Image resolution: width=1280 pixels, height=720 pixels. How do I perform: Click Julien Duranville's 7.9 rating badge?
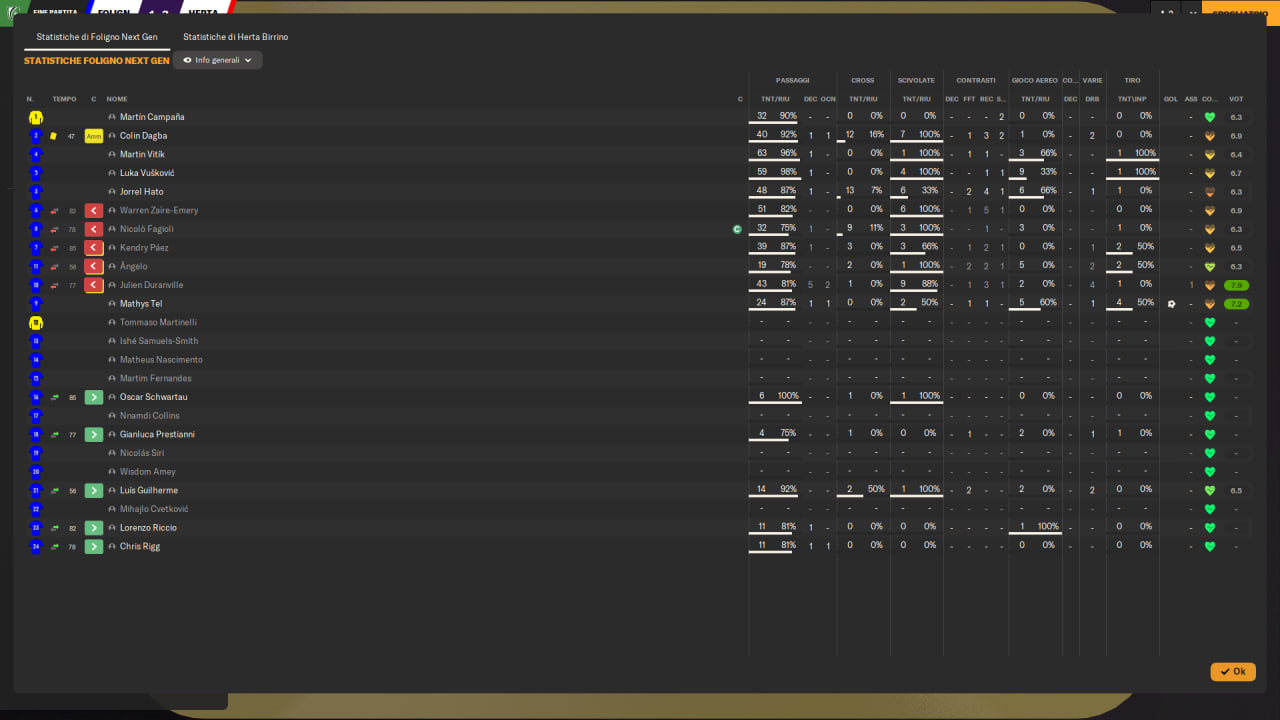[1237, 285]
